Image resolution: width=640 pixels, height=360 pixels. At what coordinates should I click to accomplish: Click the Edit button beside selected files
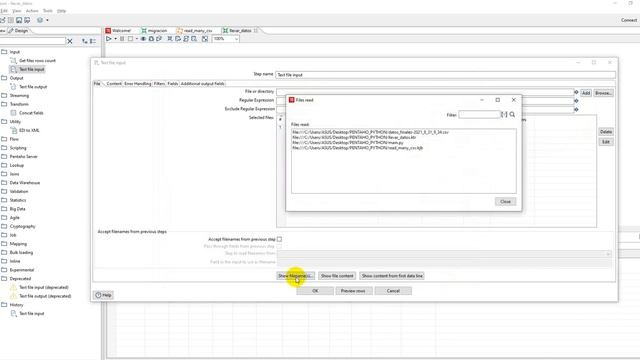tap(606, 142)
